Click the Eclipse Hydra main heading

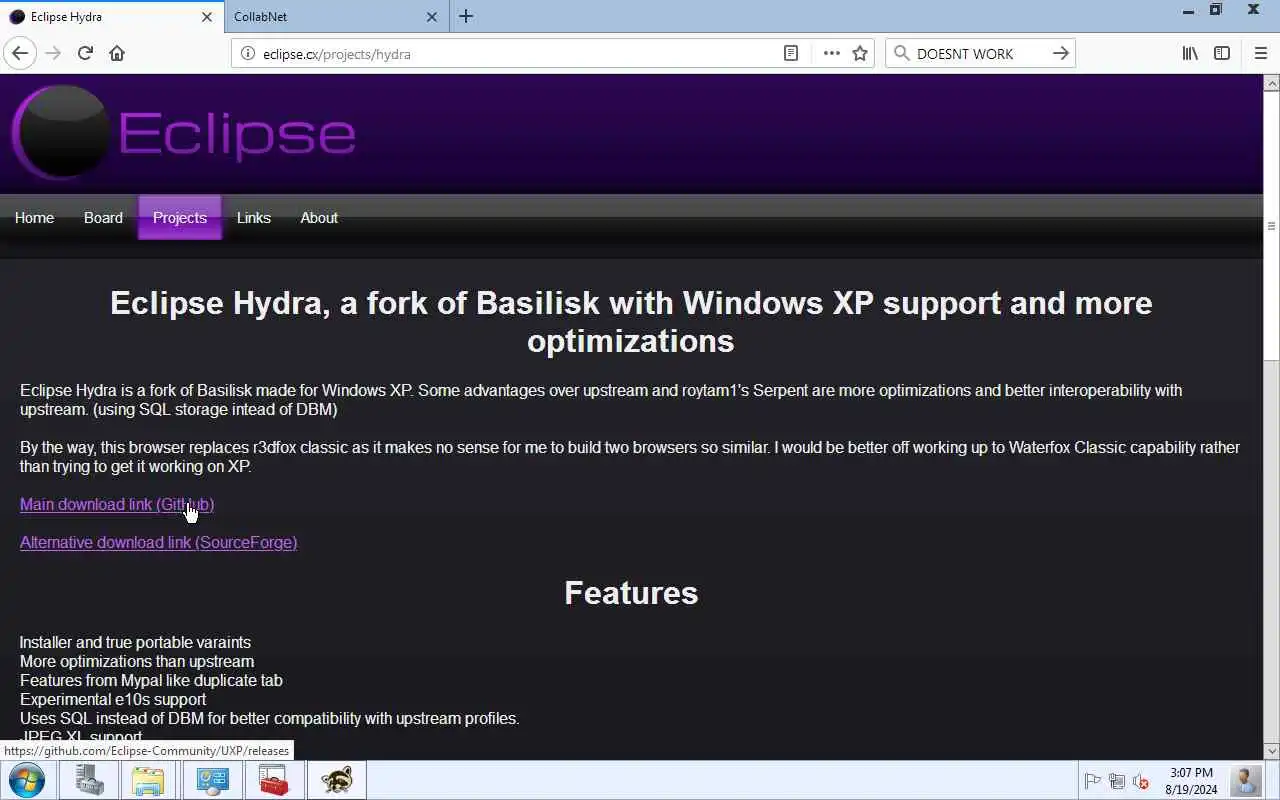[631, 322]
